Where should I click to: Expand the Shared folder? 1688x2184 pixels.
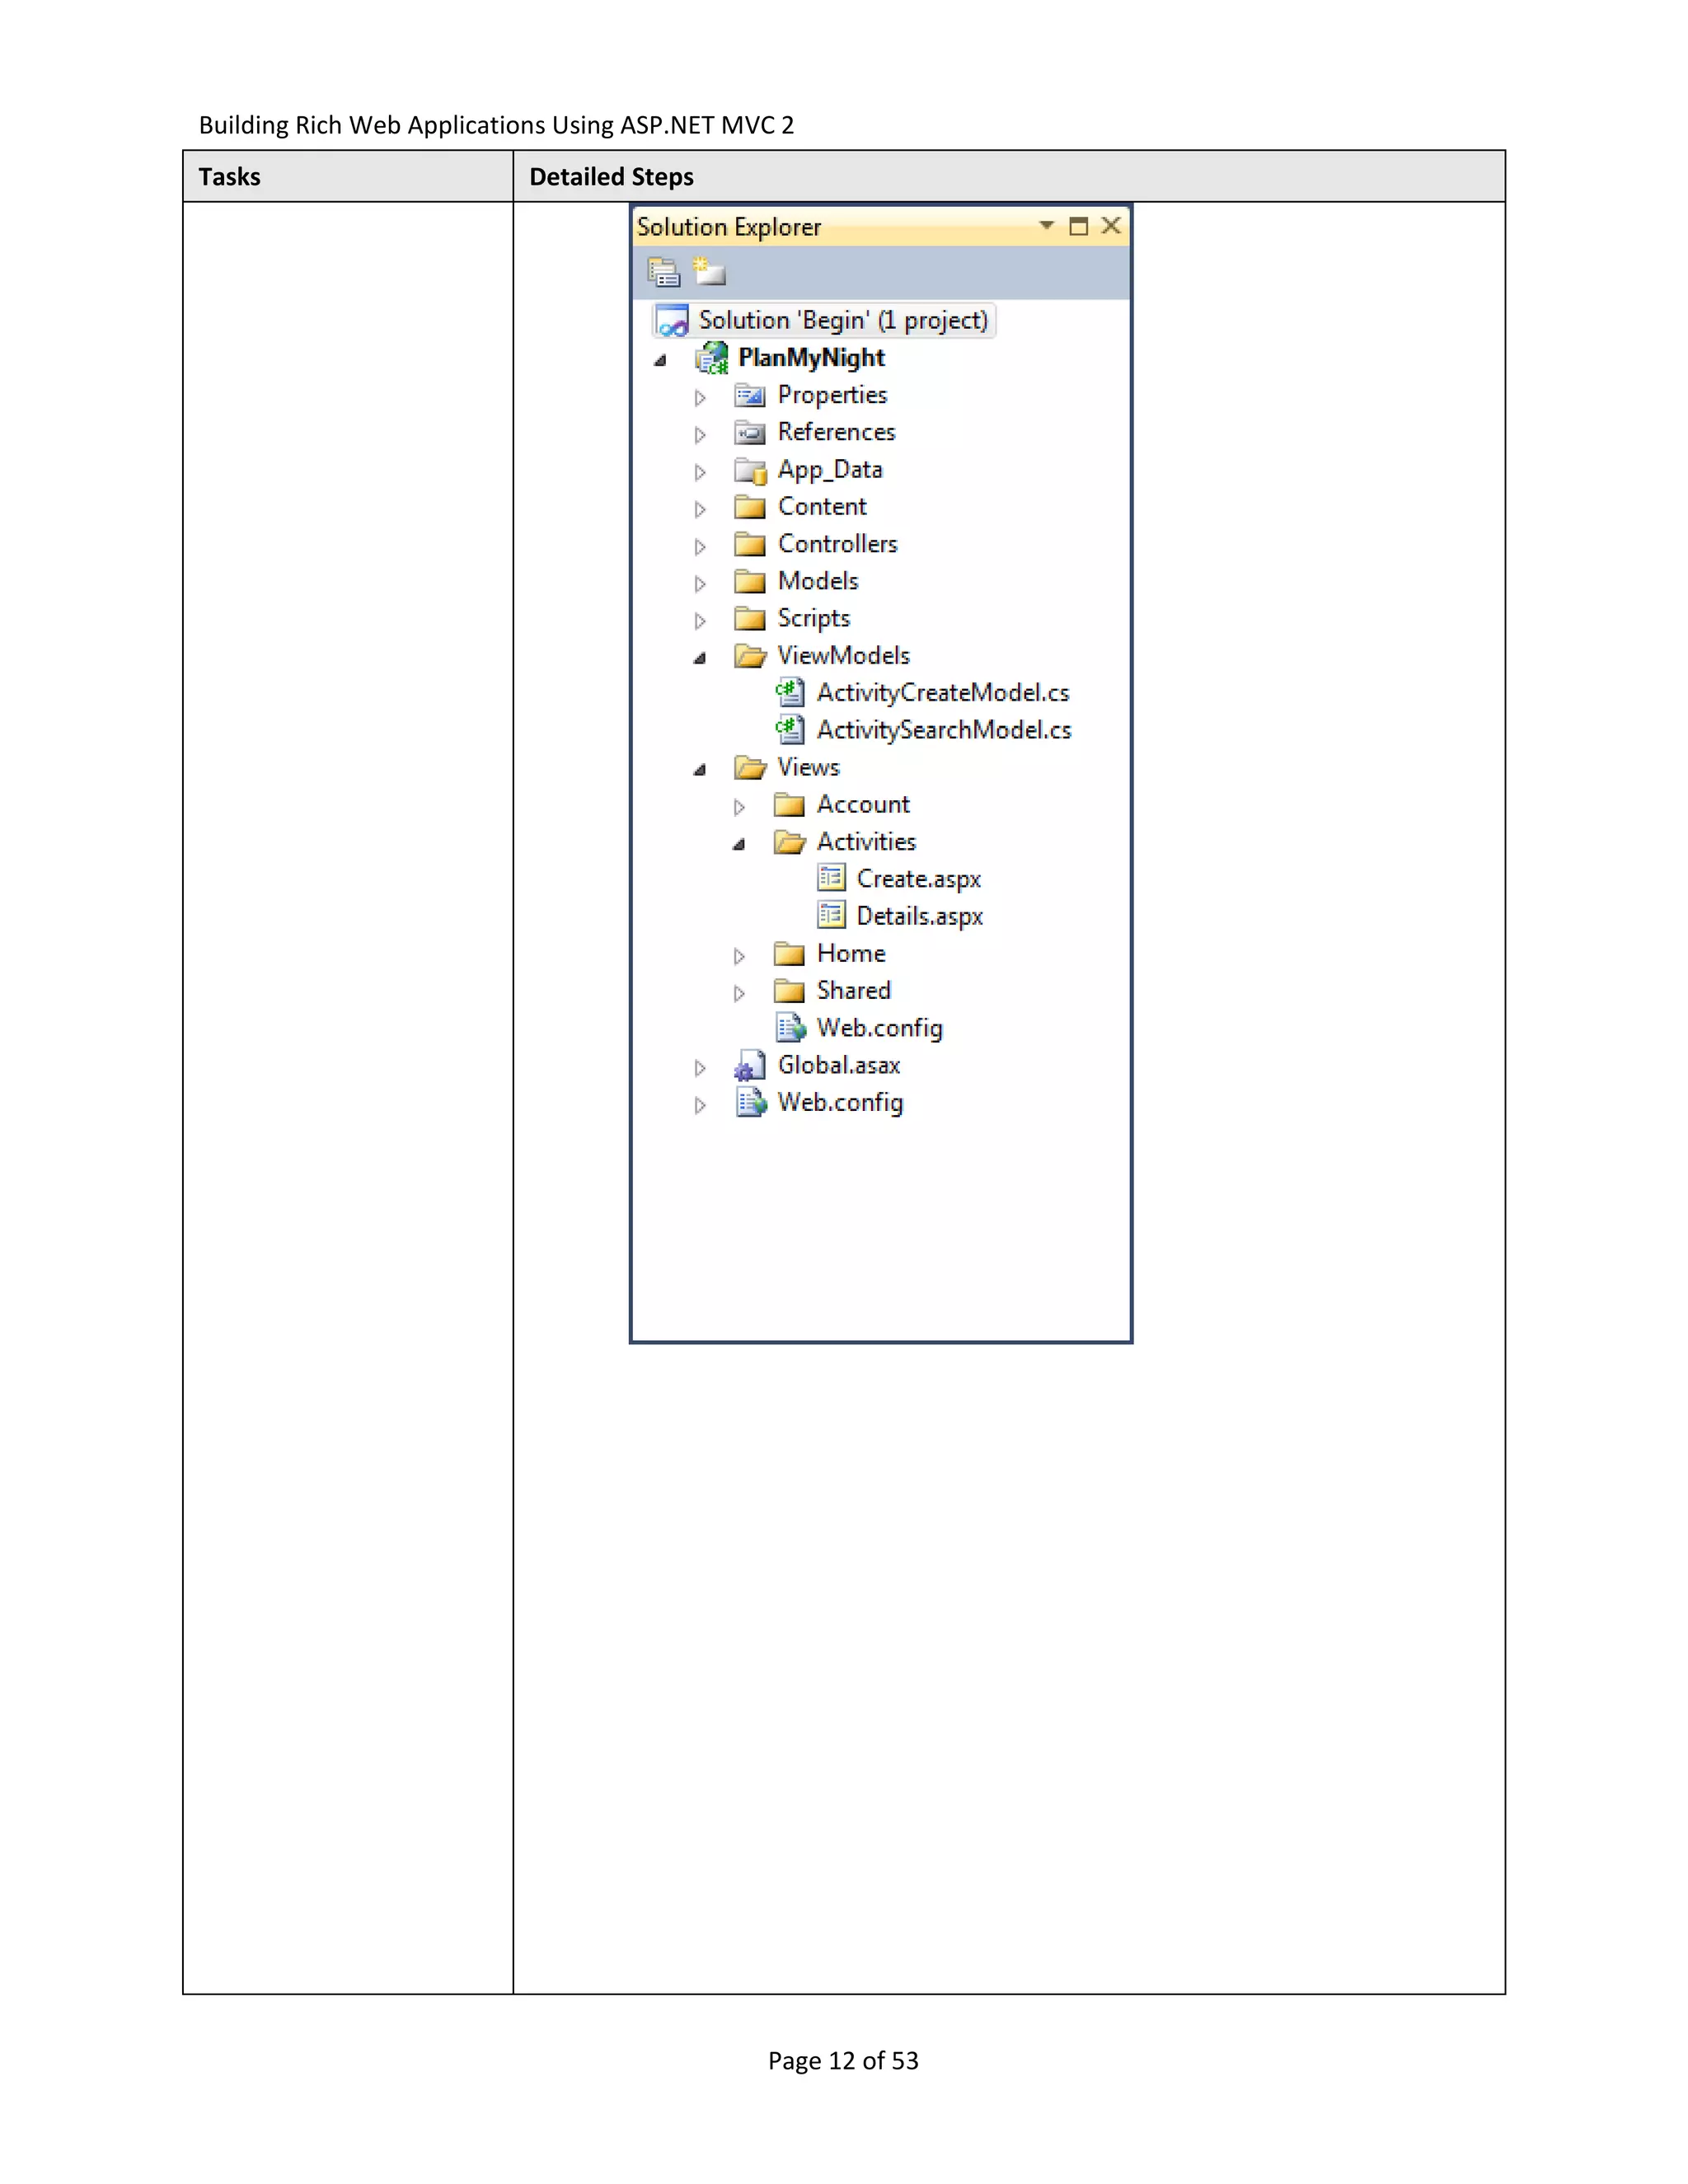click(x=739, y=993)
